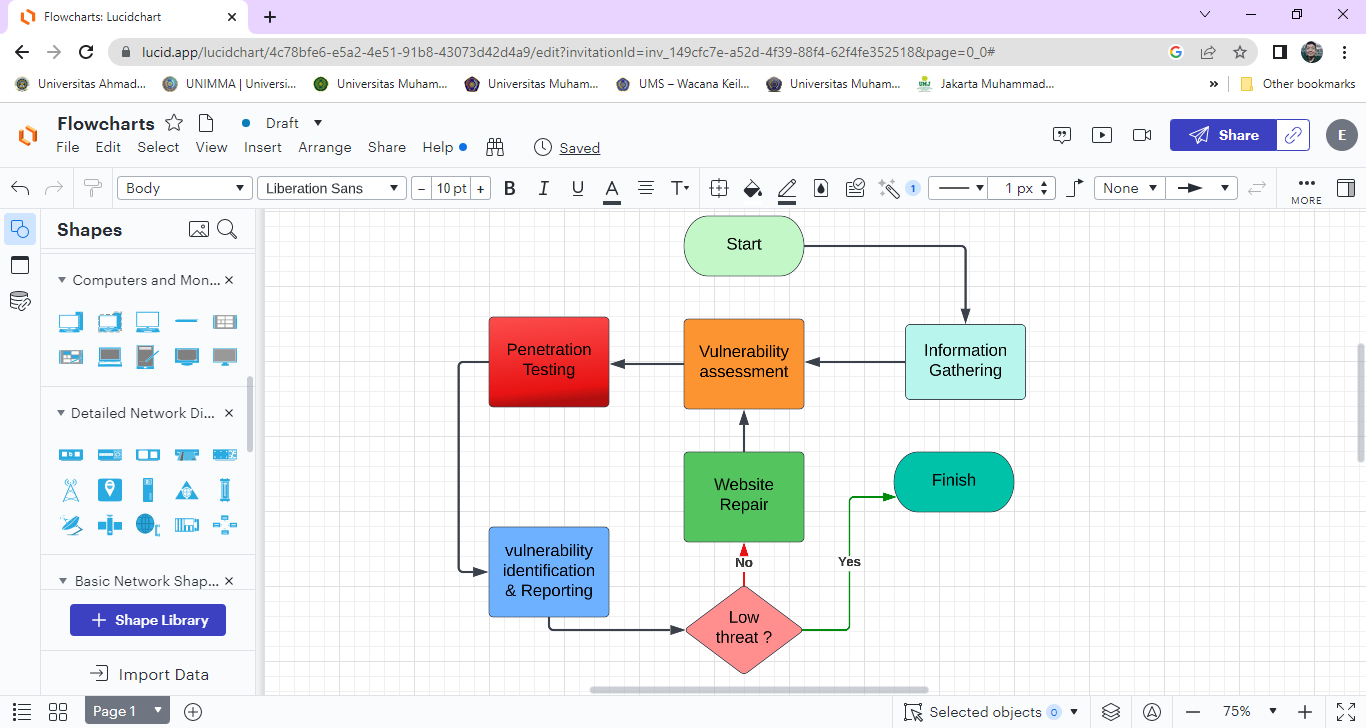This screenshot has height=728, width=1366.
Task: Toggle bold text formatting
Action: (x=510, y=188)
